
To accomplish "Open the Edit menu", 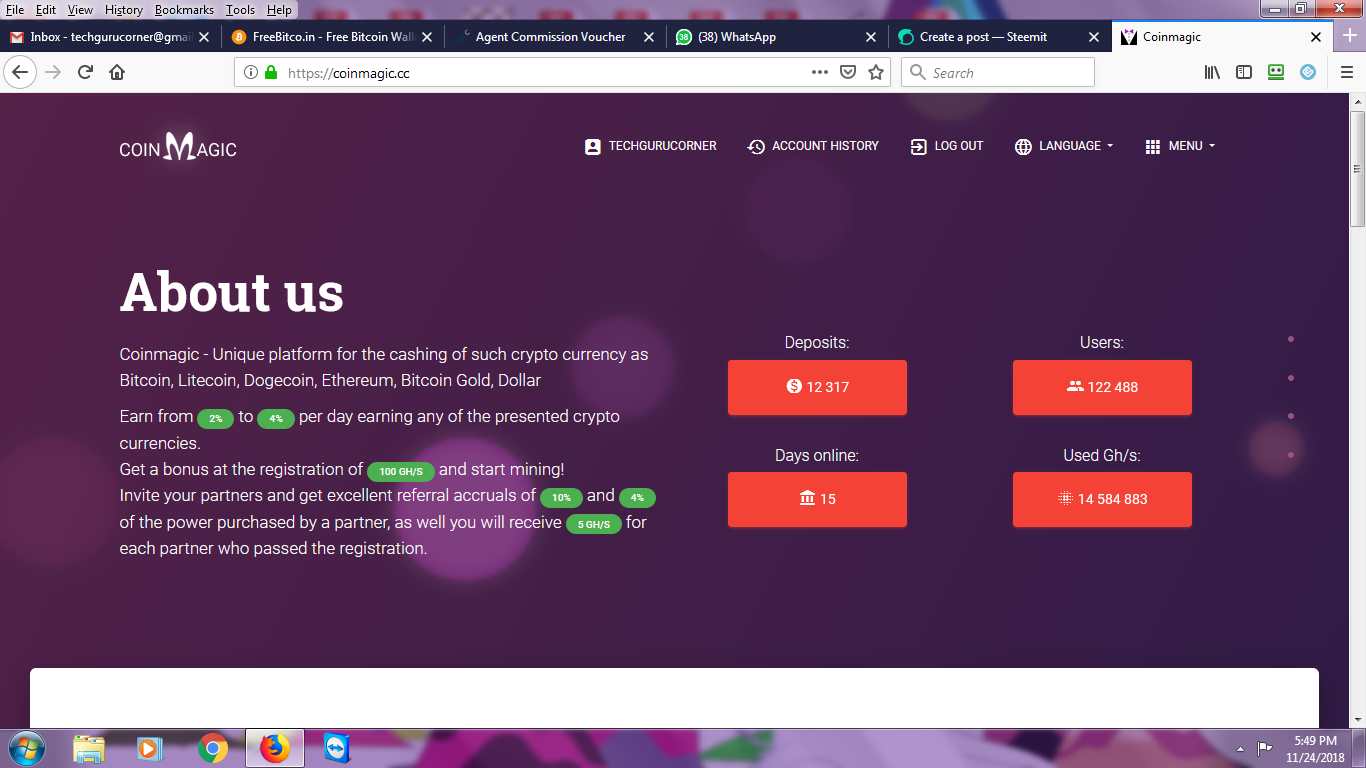I will tap(46, 9).
